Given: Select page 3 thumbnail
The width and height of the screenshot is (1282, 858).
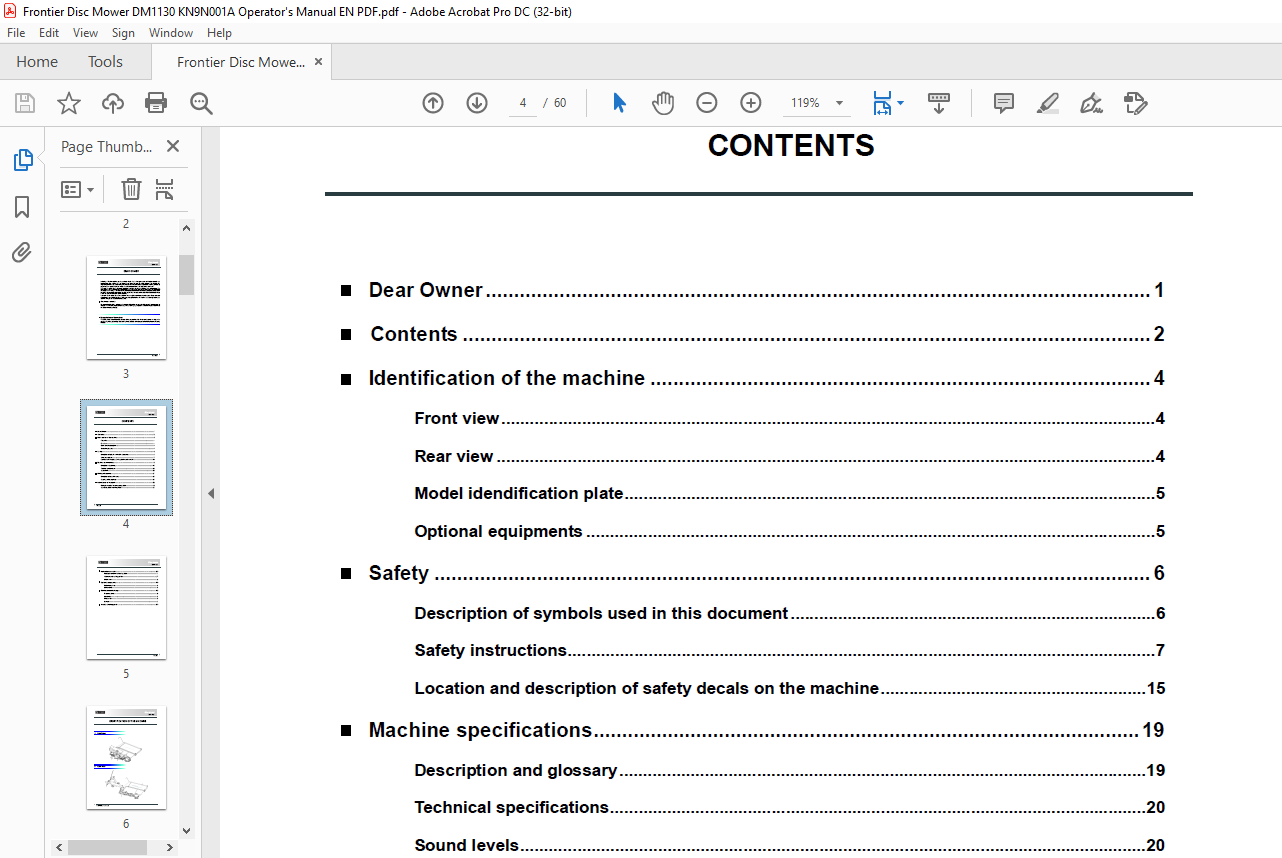Looking at the screenshot, I should [126, 307].
